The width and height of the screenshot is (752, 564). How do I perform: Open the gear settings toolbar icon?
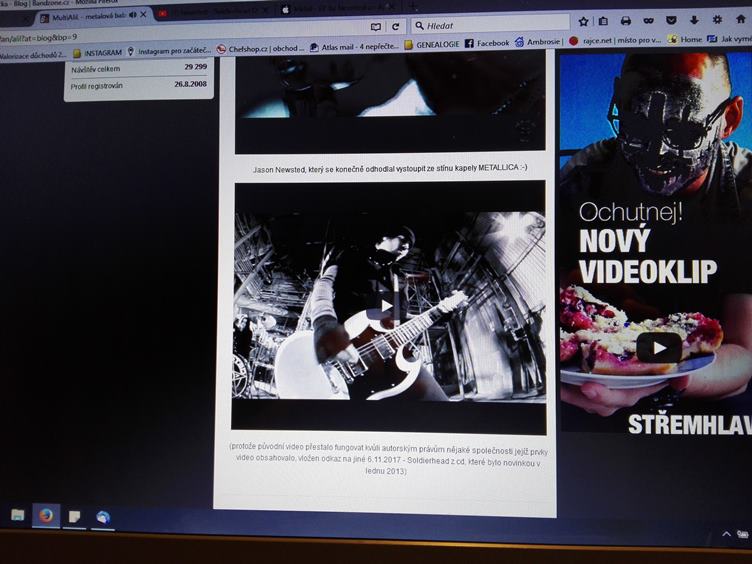[x=717, y=20]
